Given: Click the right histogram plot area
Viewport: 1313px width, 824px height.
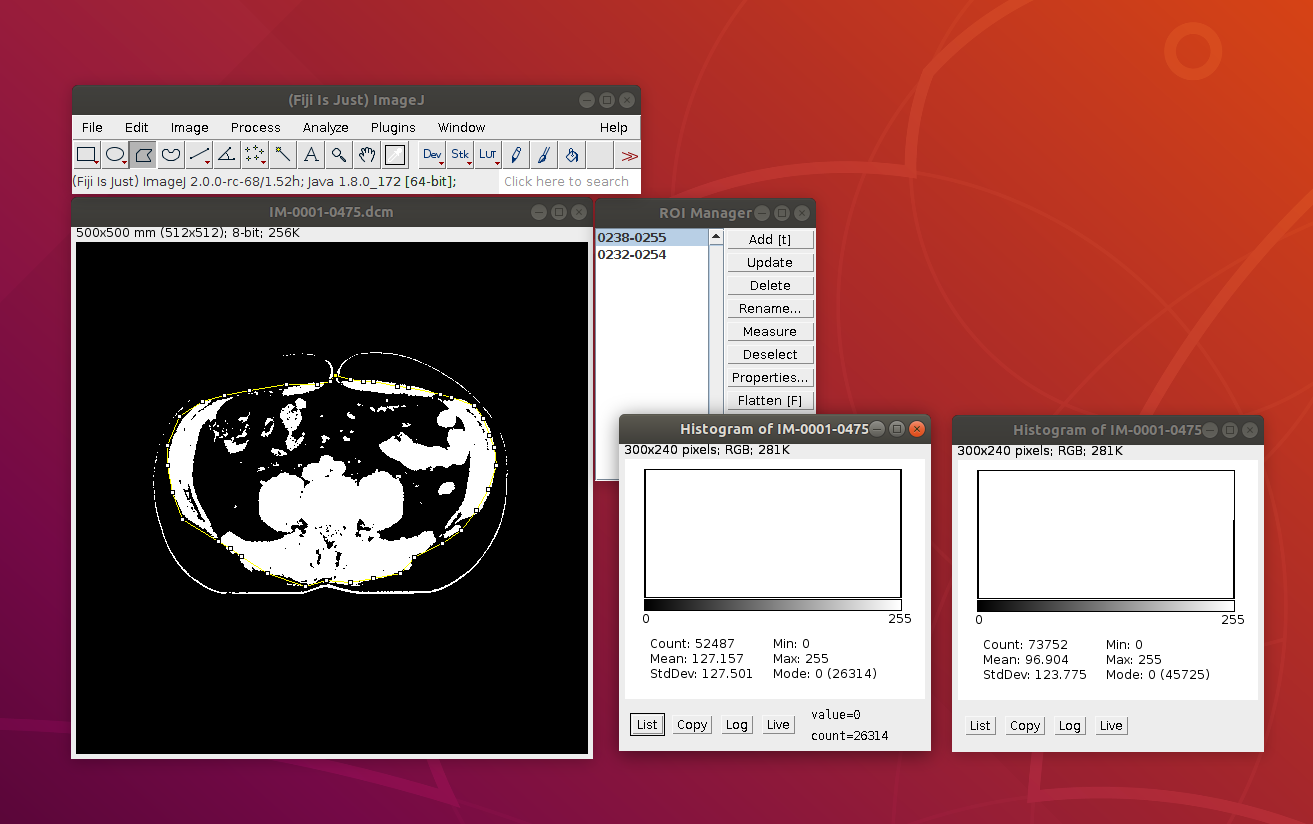Looking at the screenshot, I should pyautogui.click(x=1106, y=534).
